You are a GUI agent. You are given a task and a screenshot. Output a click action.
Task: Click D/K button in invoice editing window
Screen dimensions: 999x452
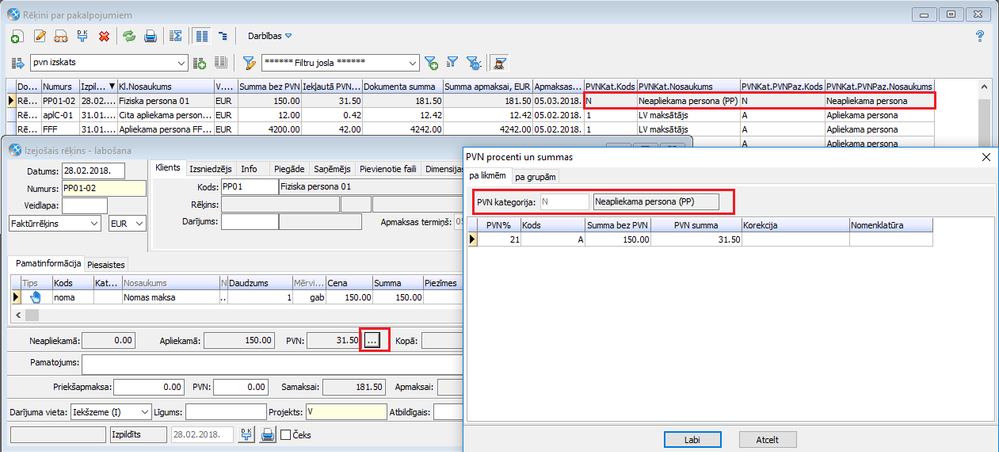(247, 435)
